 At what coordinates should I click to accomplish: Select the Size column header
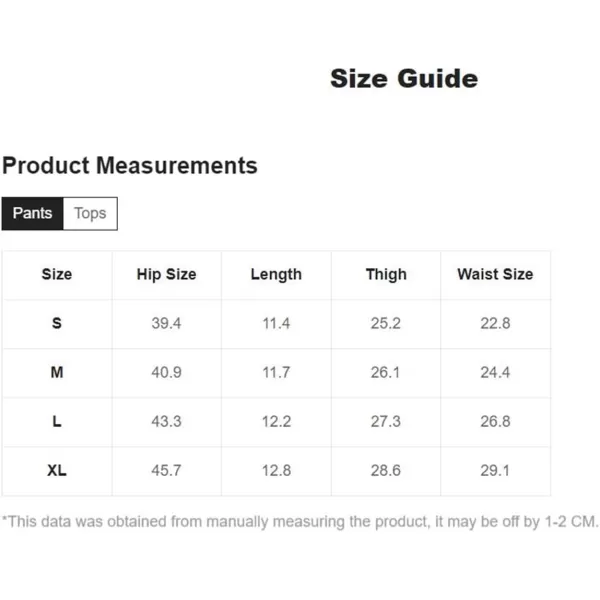[57, 274]
